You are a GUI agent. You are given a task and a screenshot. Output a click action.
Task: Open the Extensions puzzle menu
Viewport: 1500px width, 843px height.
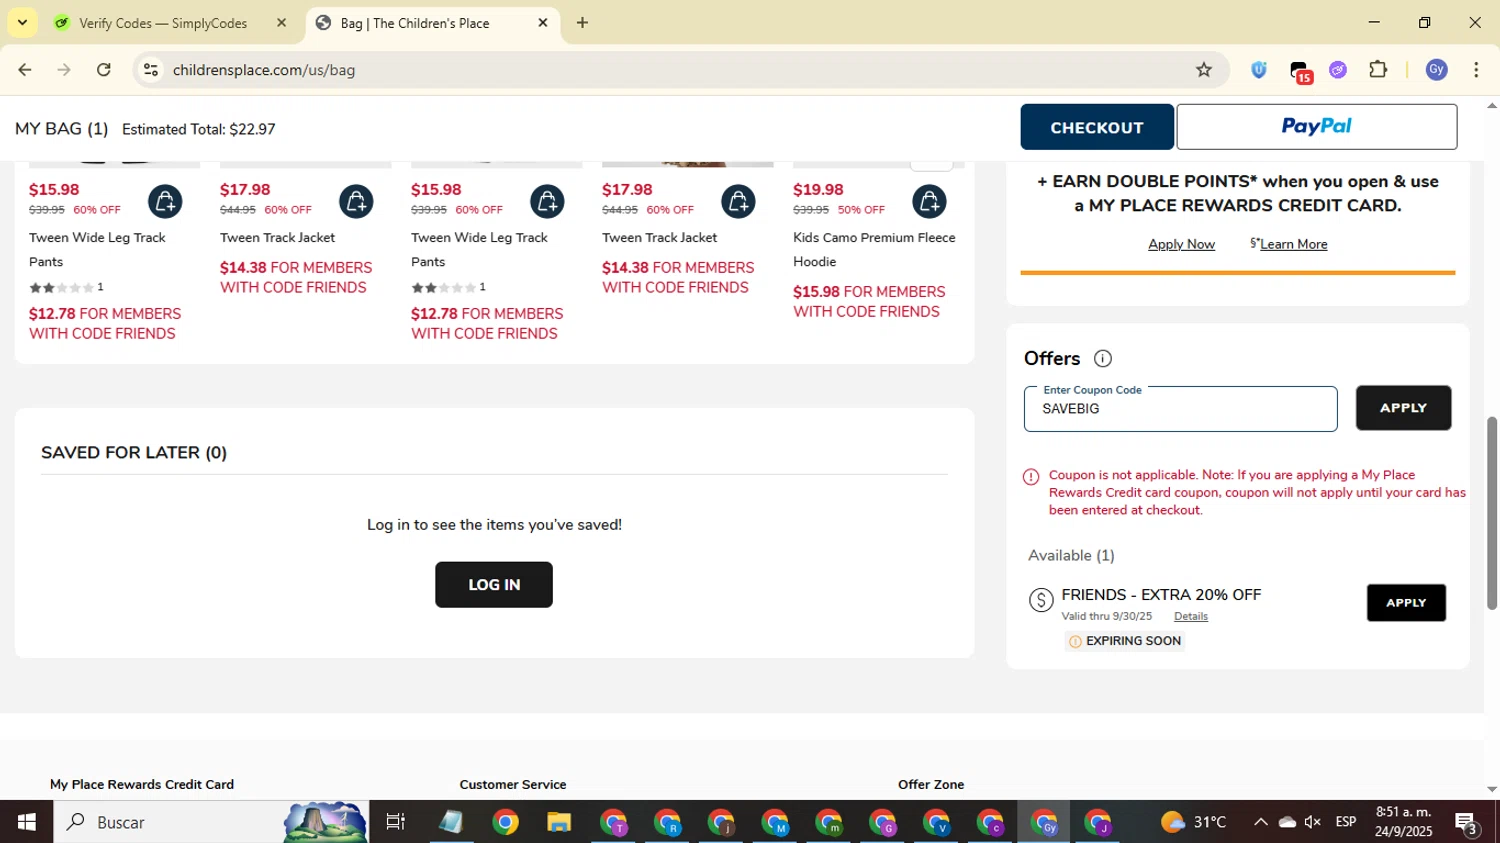click(1378, 70)
